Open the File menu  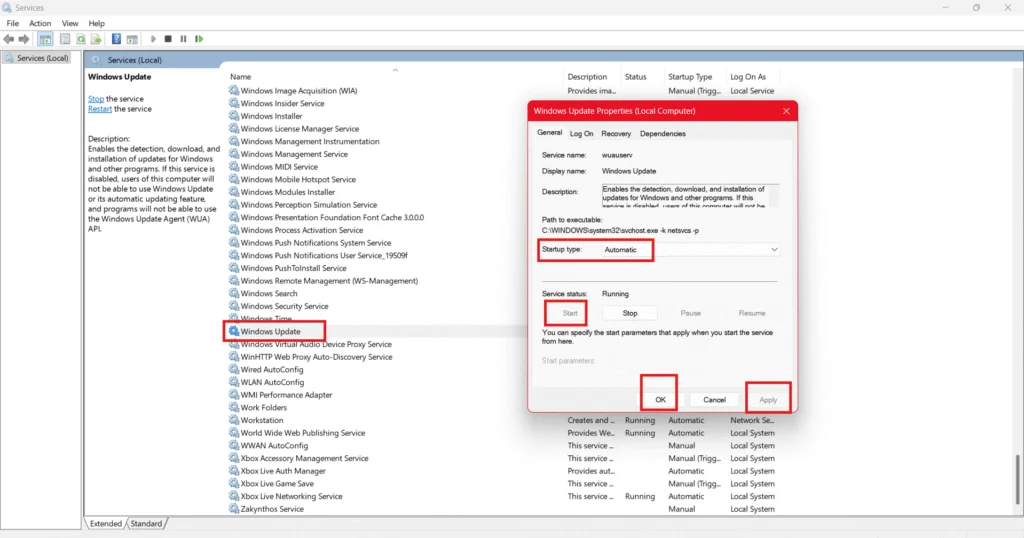(12, 23)
